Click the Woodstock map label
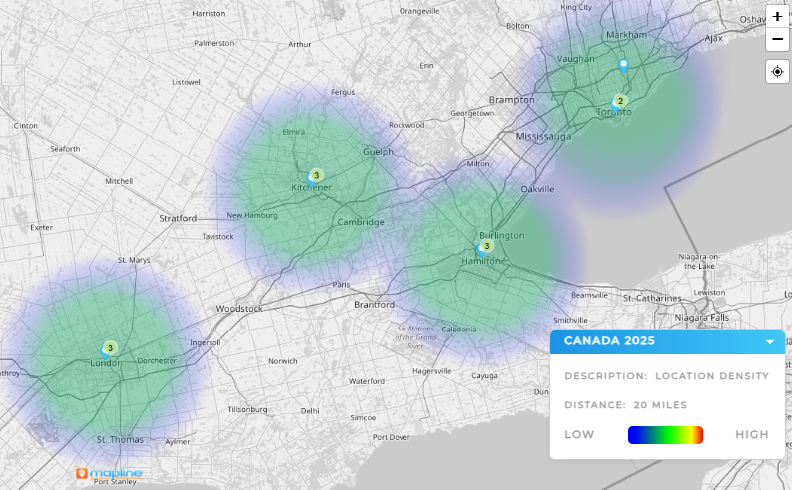 238,309
